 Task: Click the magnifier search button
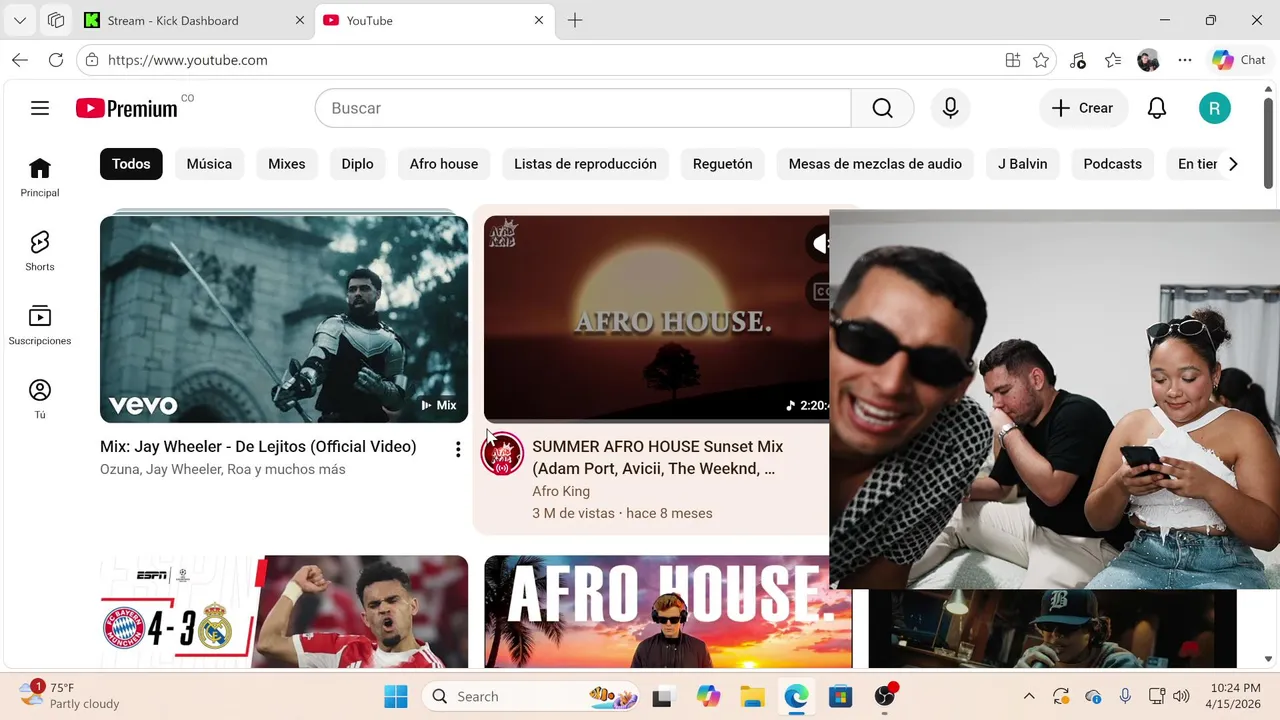point(882,108)
